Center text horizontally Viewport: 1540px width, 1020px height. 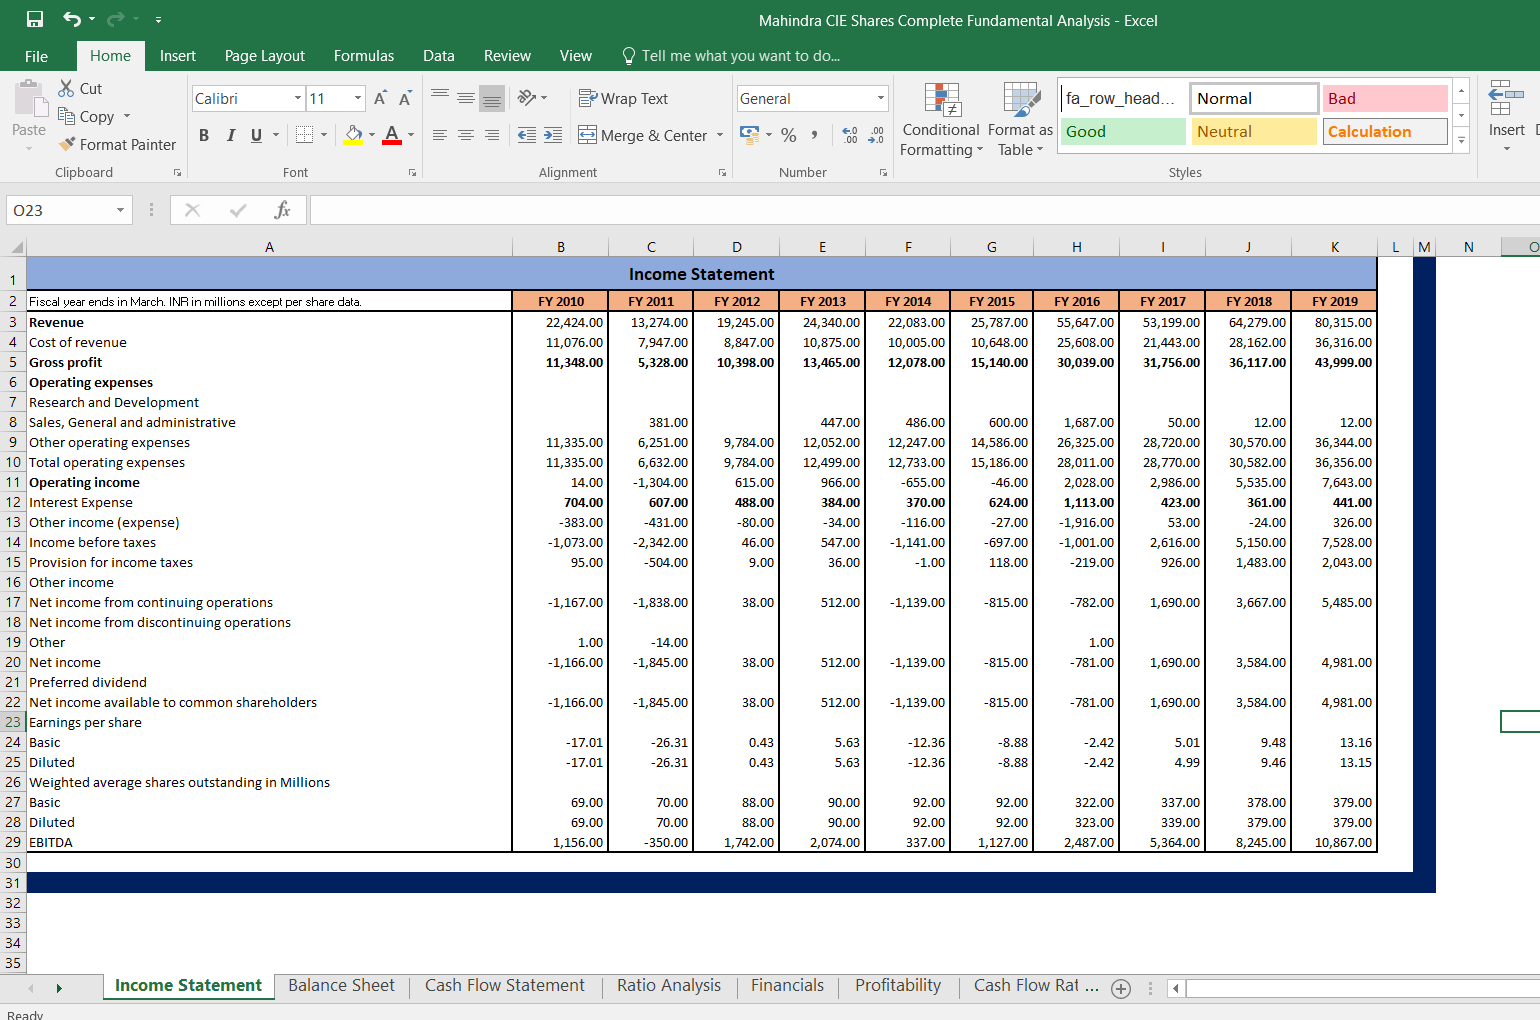466,134
